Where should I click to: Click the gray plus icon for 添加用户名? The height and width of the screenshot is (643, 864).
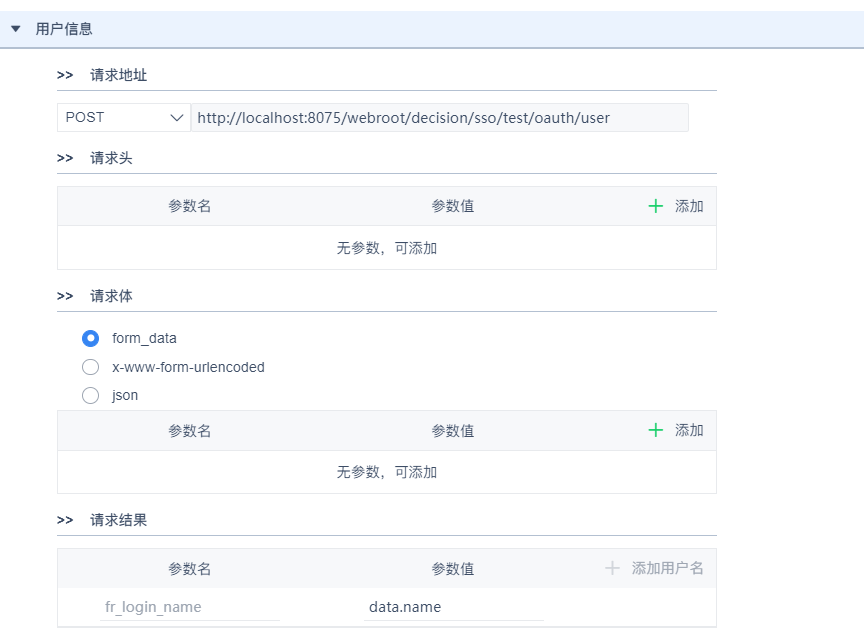point(613,568)
